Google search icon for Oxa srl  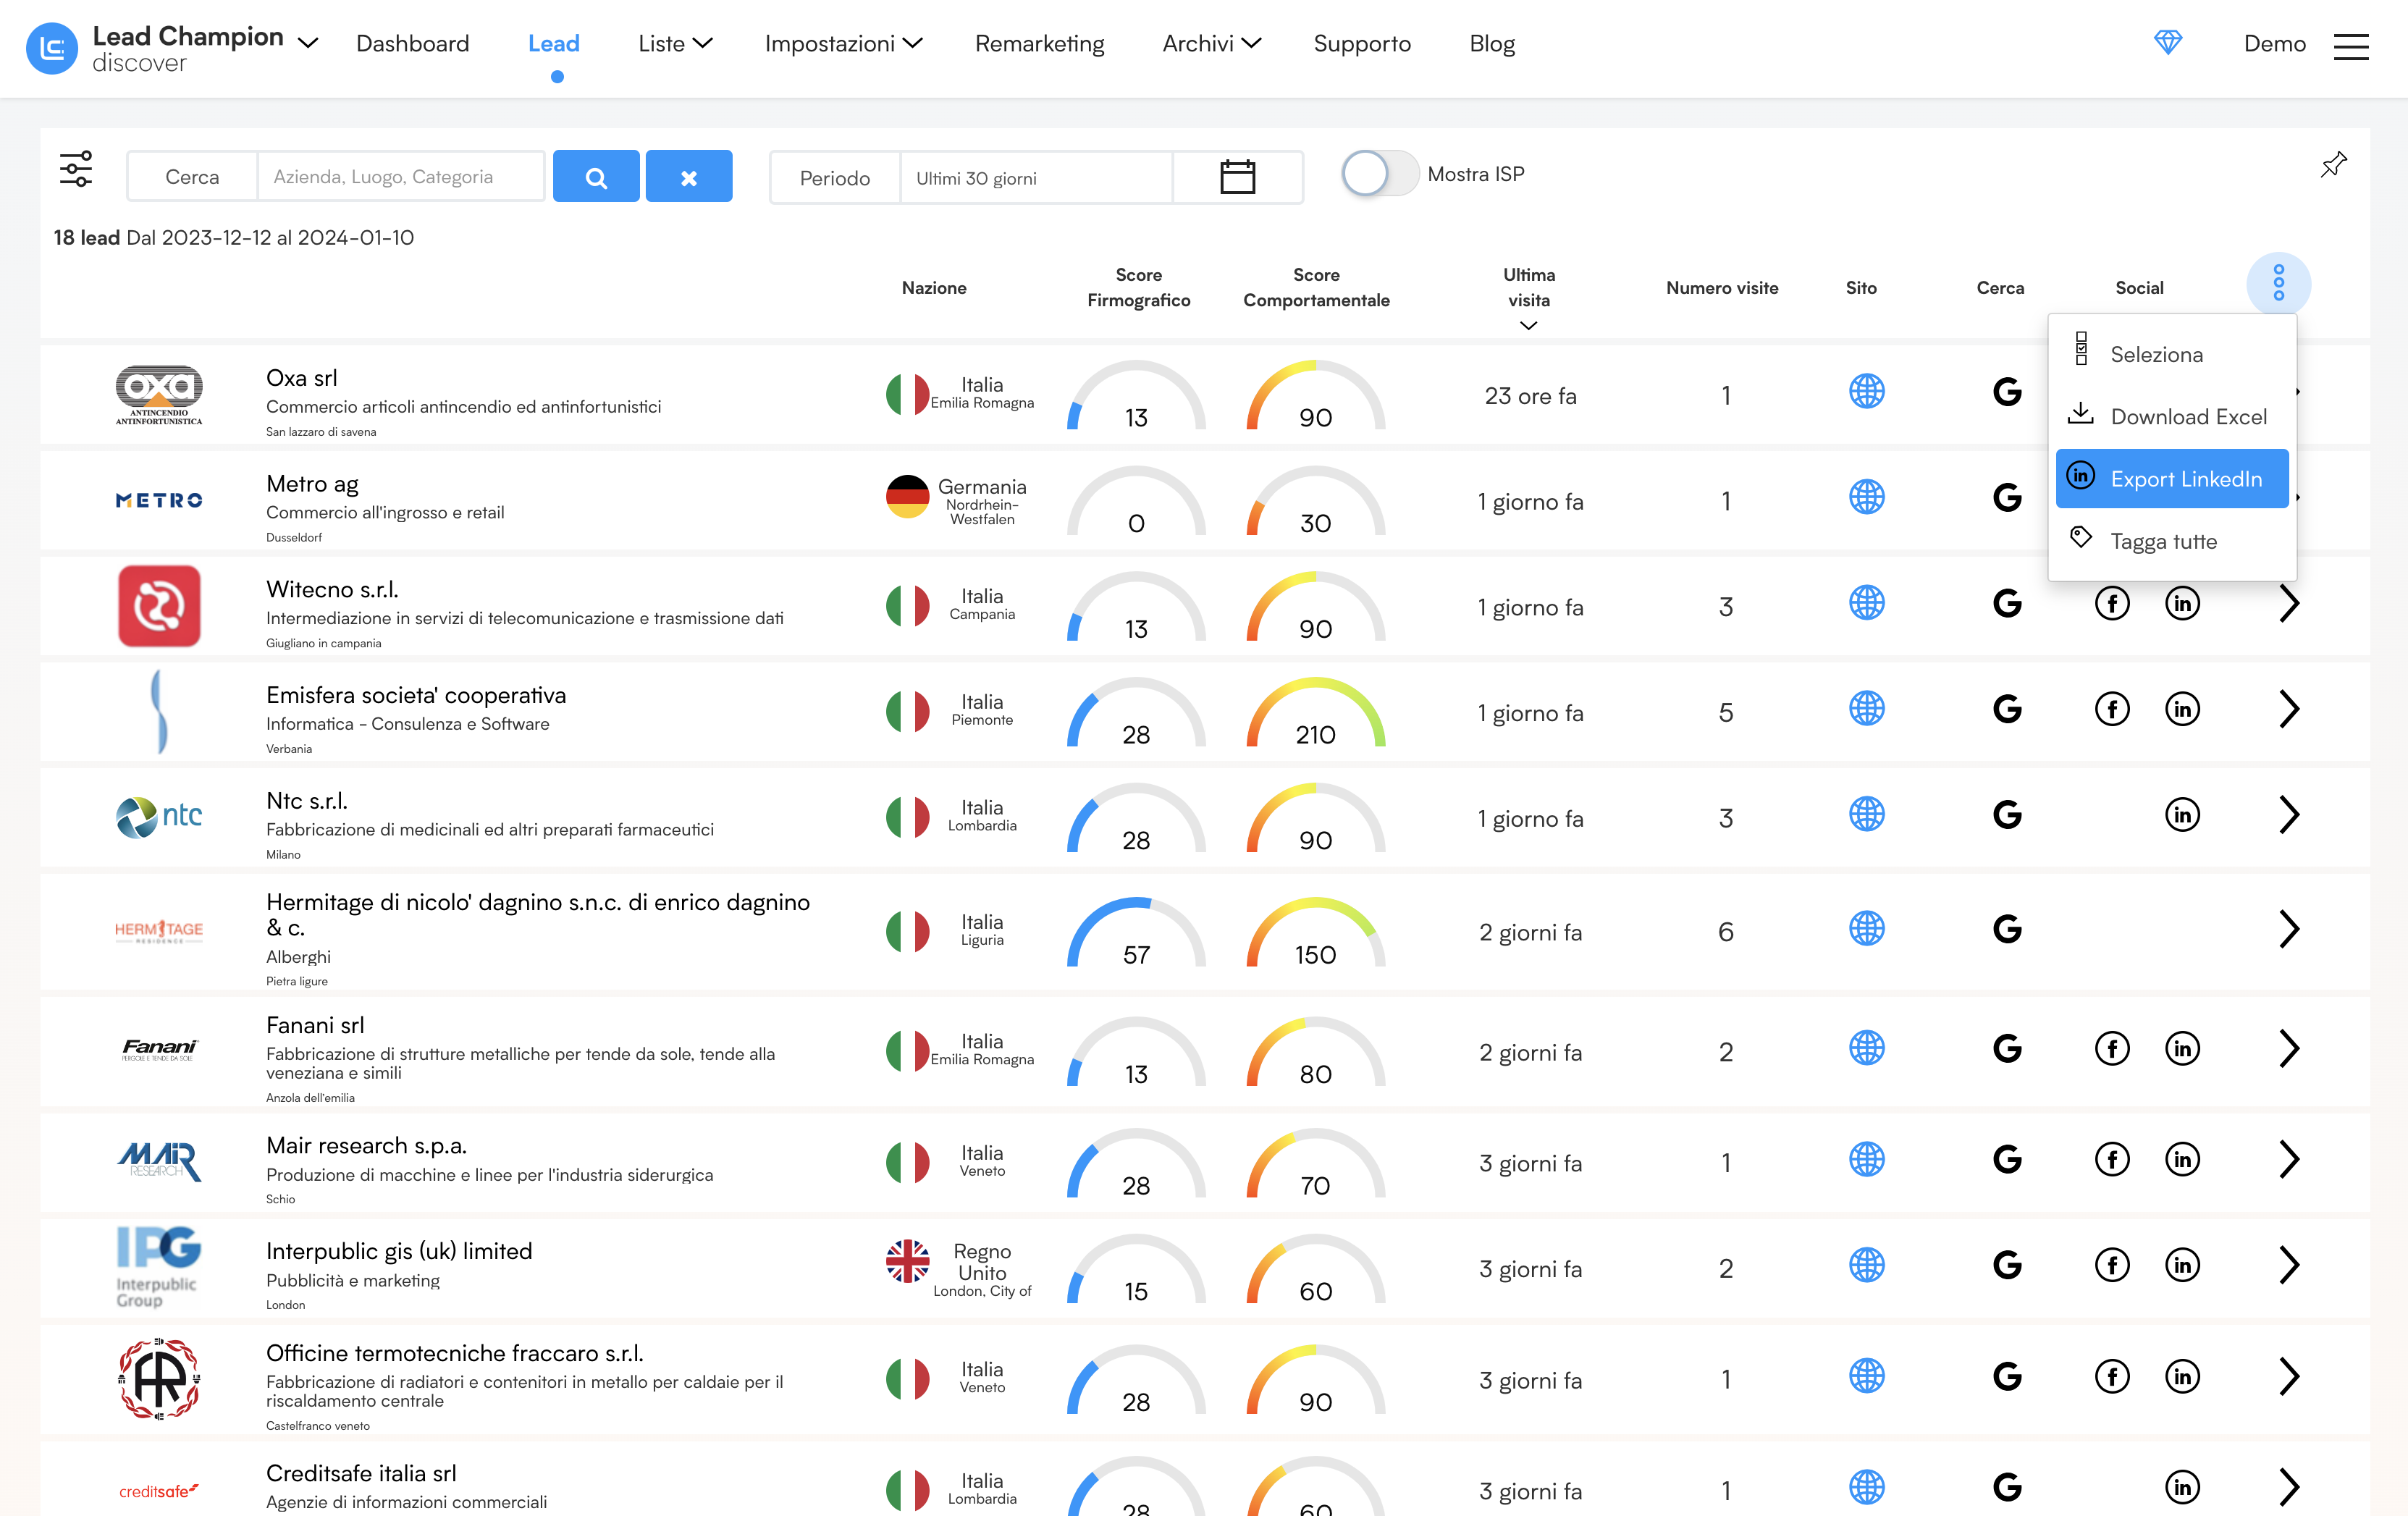click(2006, 391)
